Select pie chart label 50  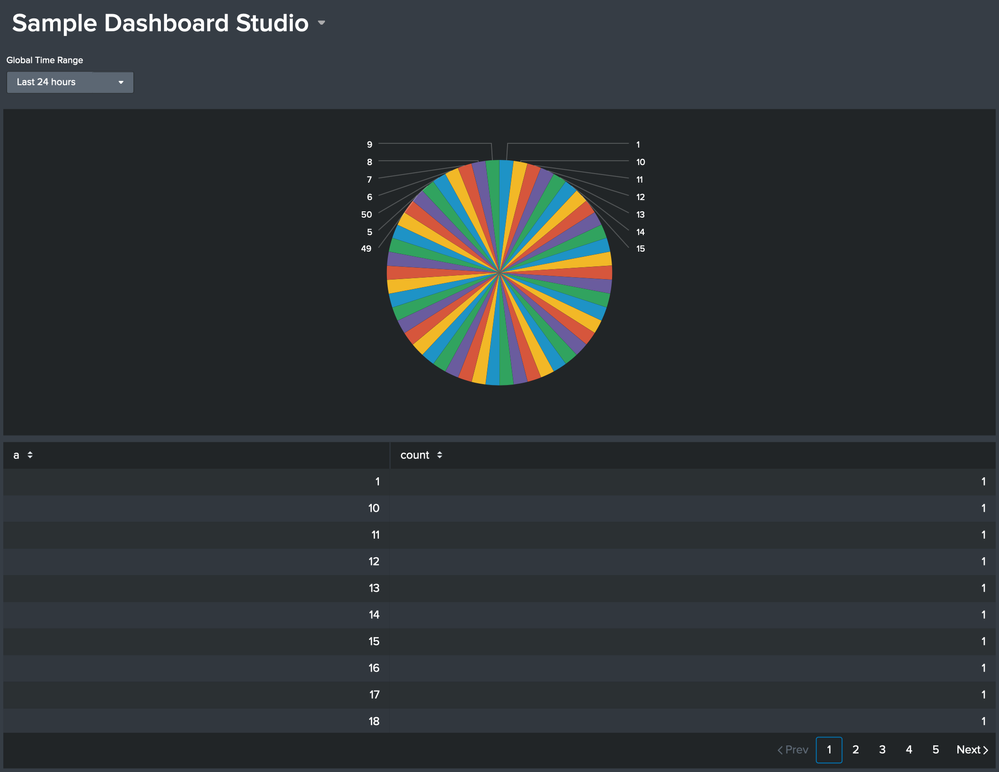click(366, 214)
